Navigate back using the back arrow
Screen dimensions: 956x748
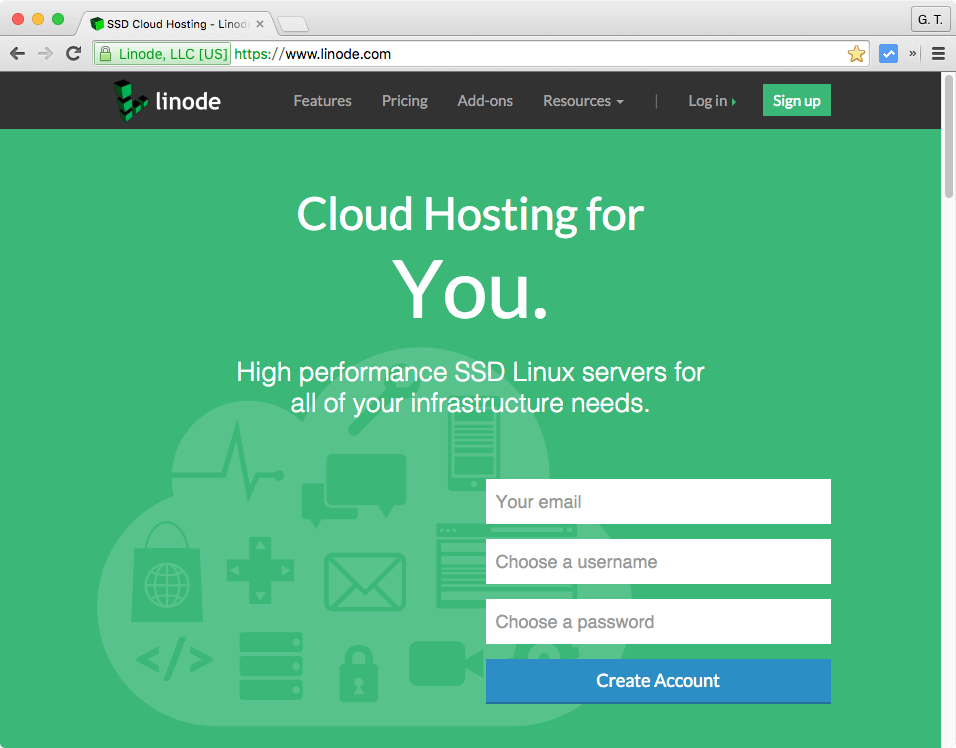tap(17, 53)
